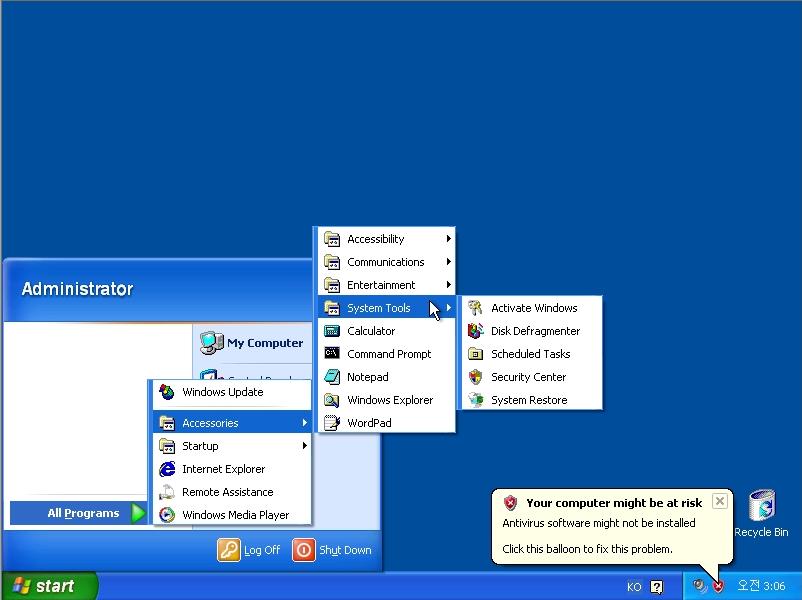Select Remote Assistance menu entry
The image size is (802, 600).
point(232,492)
